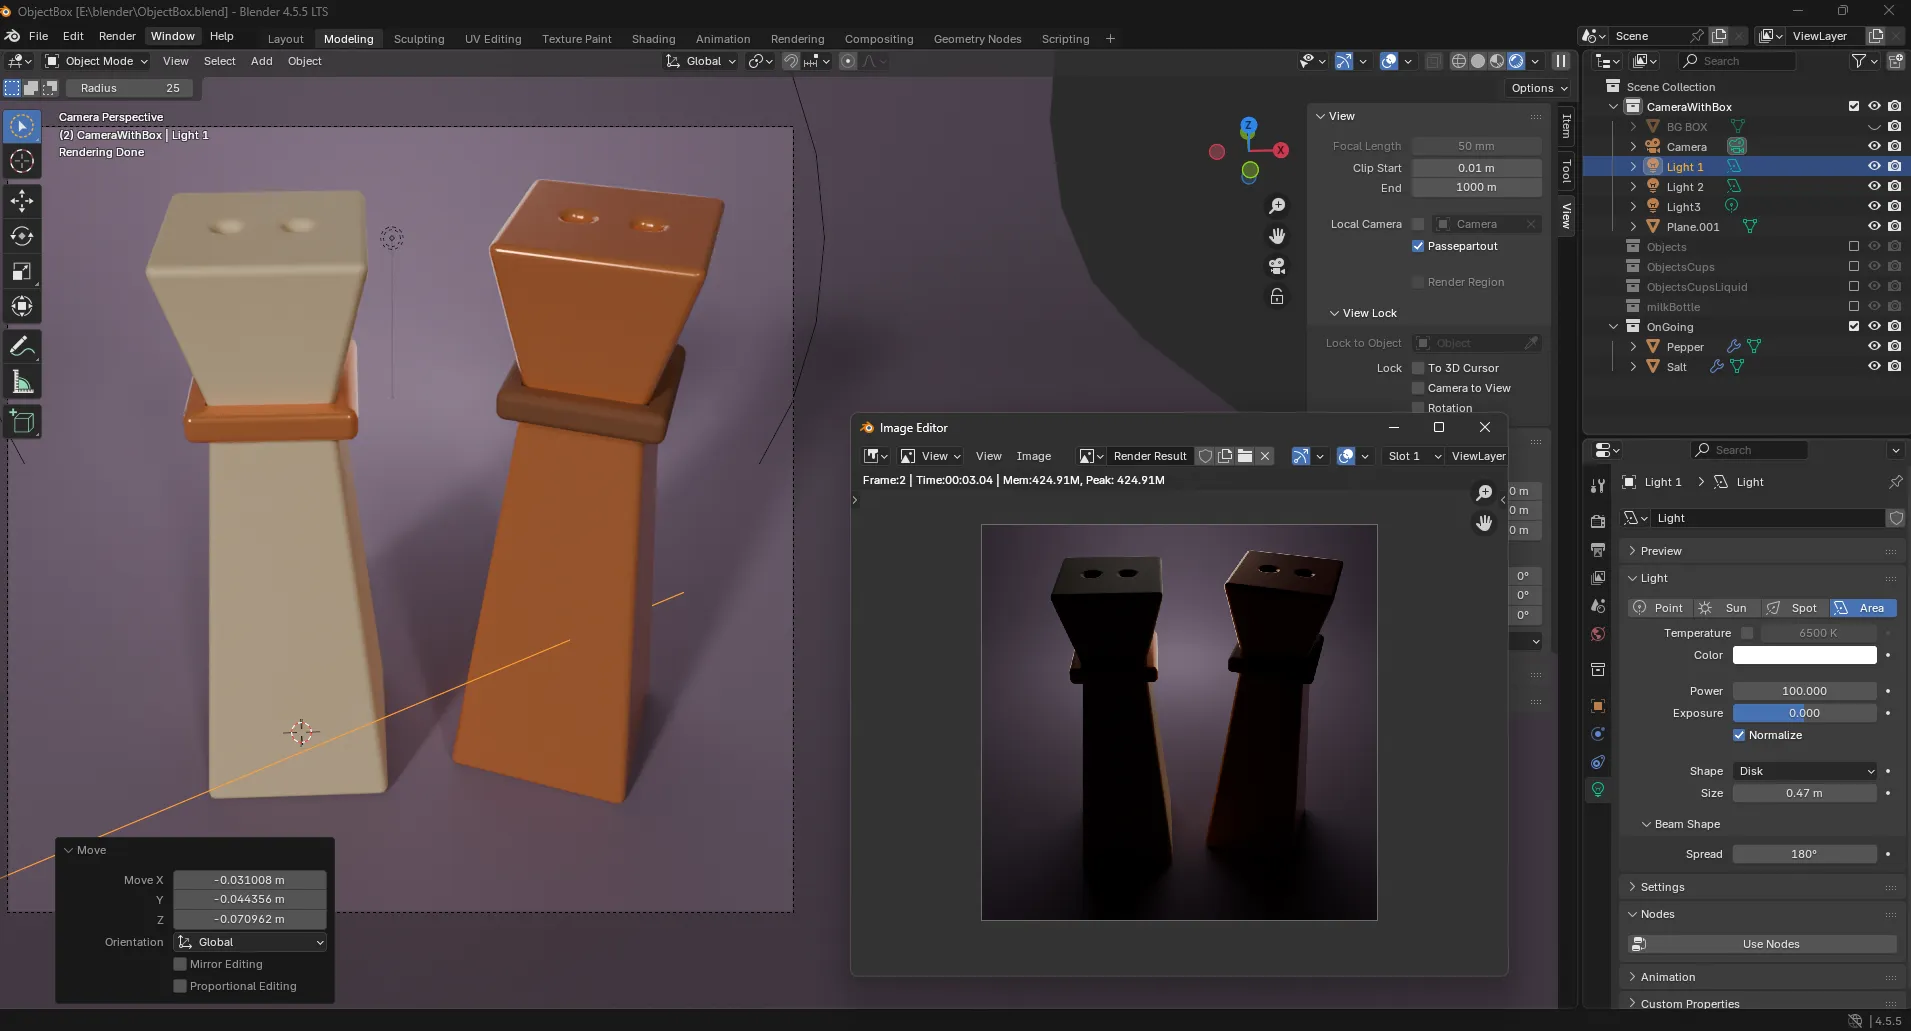Select the 3D Cursor tool
1911x1031 pixels.
point(22,161)
